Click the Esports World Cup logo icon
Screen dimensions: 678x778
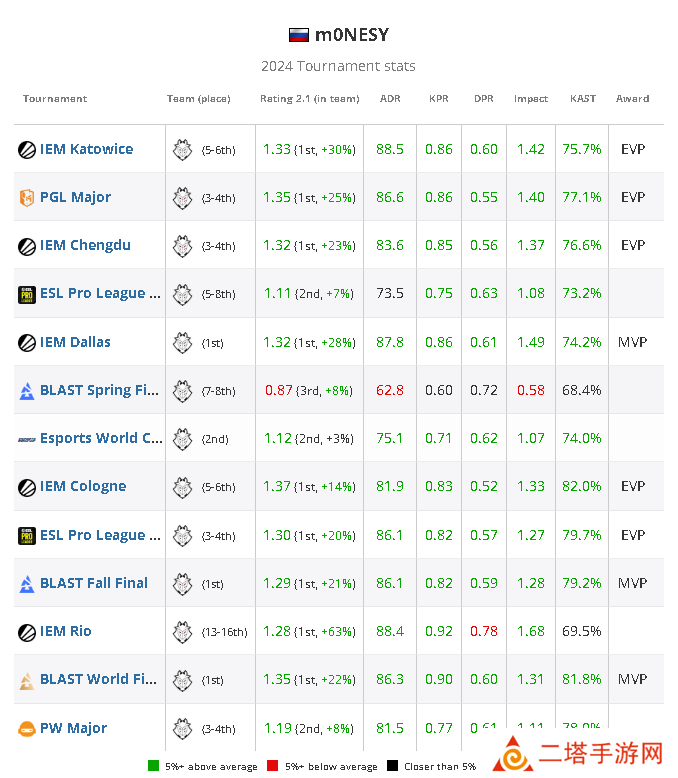[27, 439]
